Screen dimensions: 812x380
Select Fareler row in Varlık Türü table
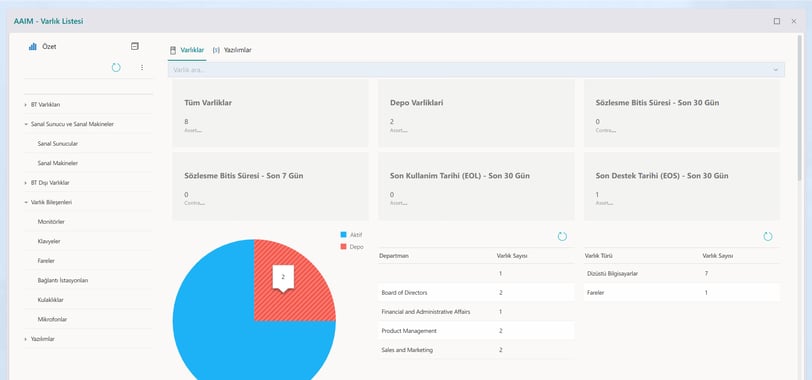682,293
